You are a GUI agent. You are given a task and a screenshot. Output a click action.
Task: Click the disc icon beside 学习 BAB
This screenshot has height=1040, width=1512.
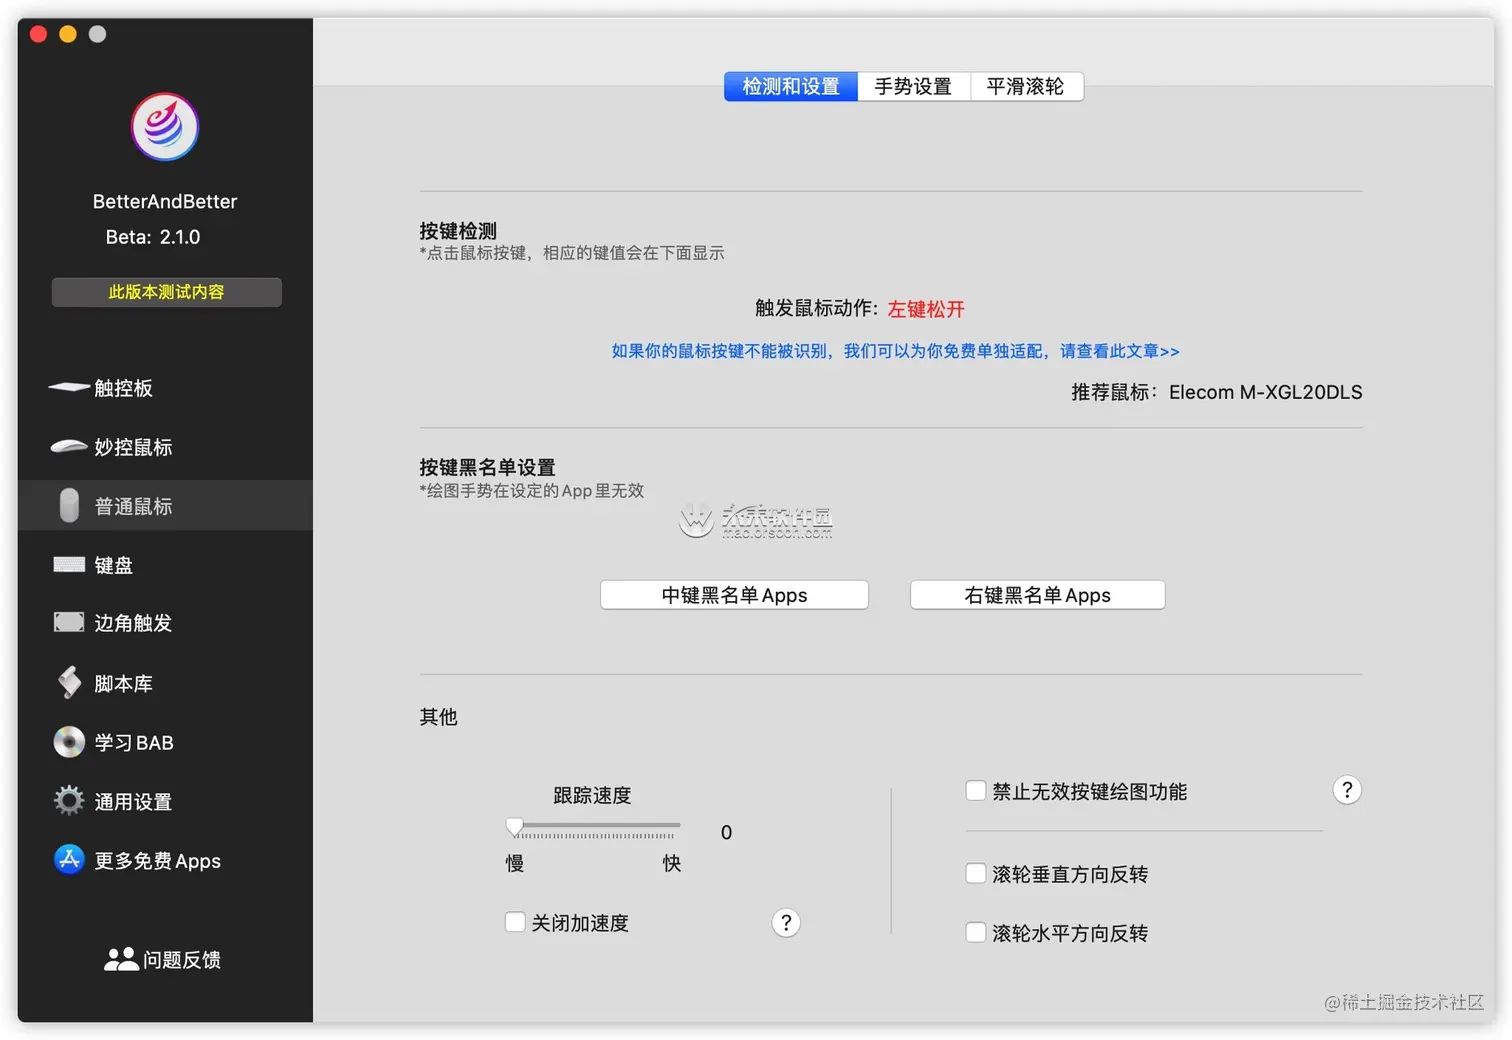pyautogui.click(x=69, y=742)
